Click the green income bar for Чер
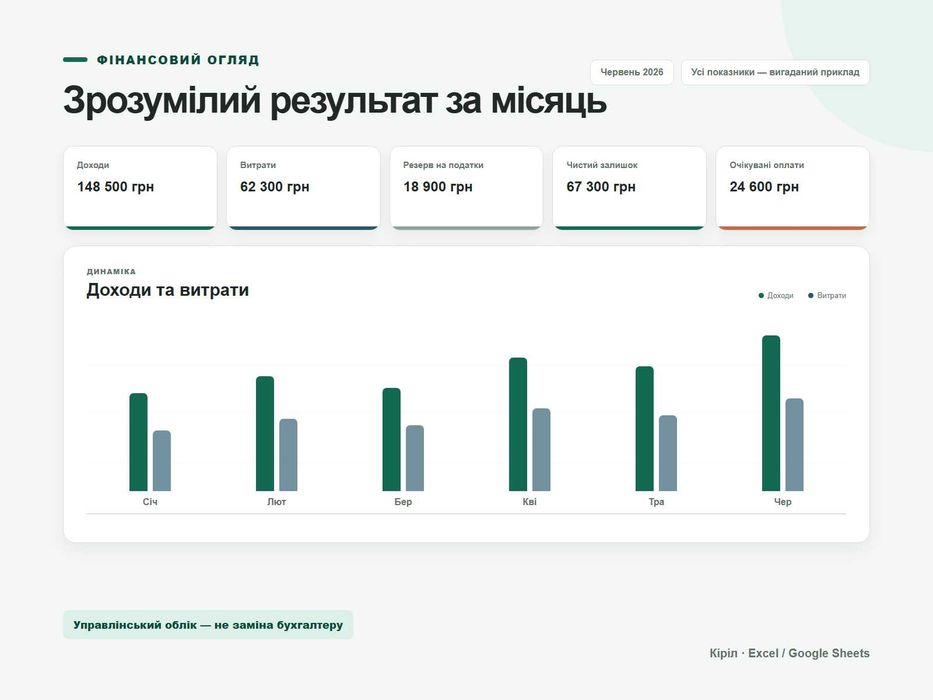 pyautogui.click(x=771, y=413)
